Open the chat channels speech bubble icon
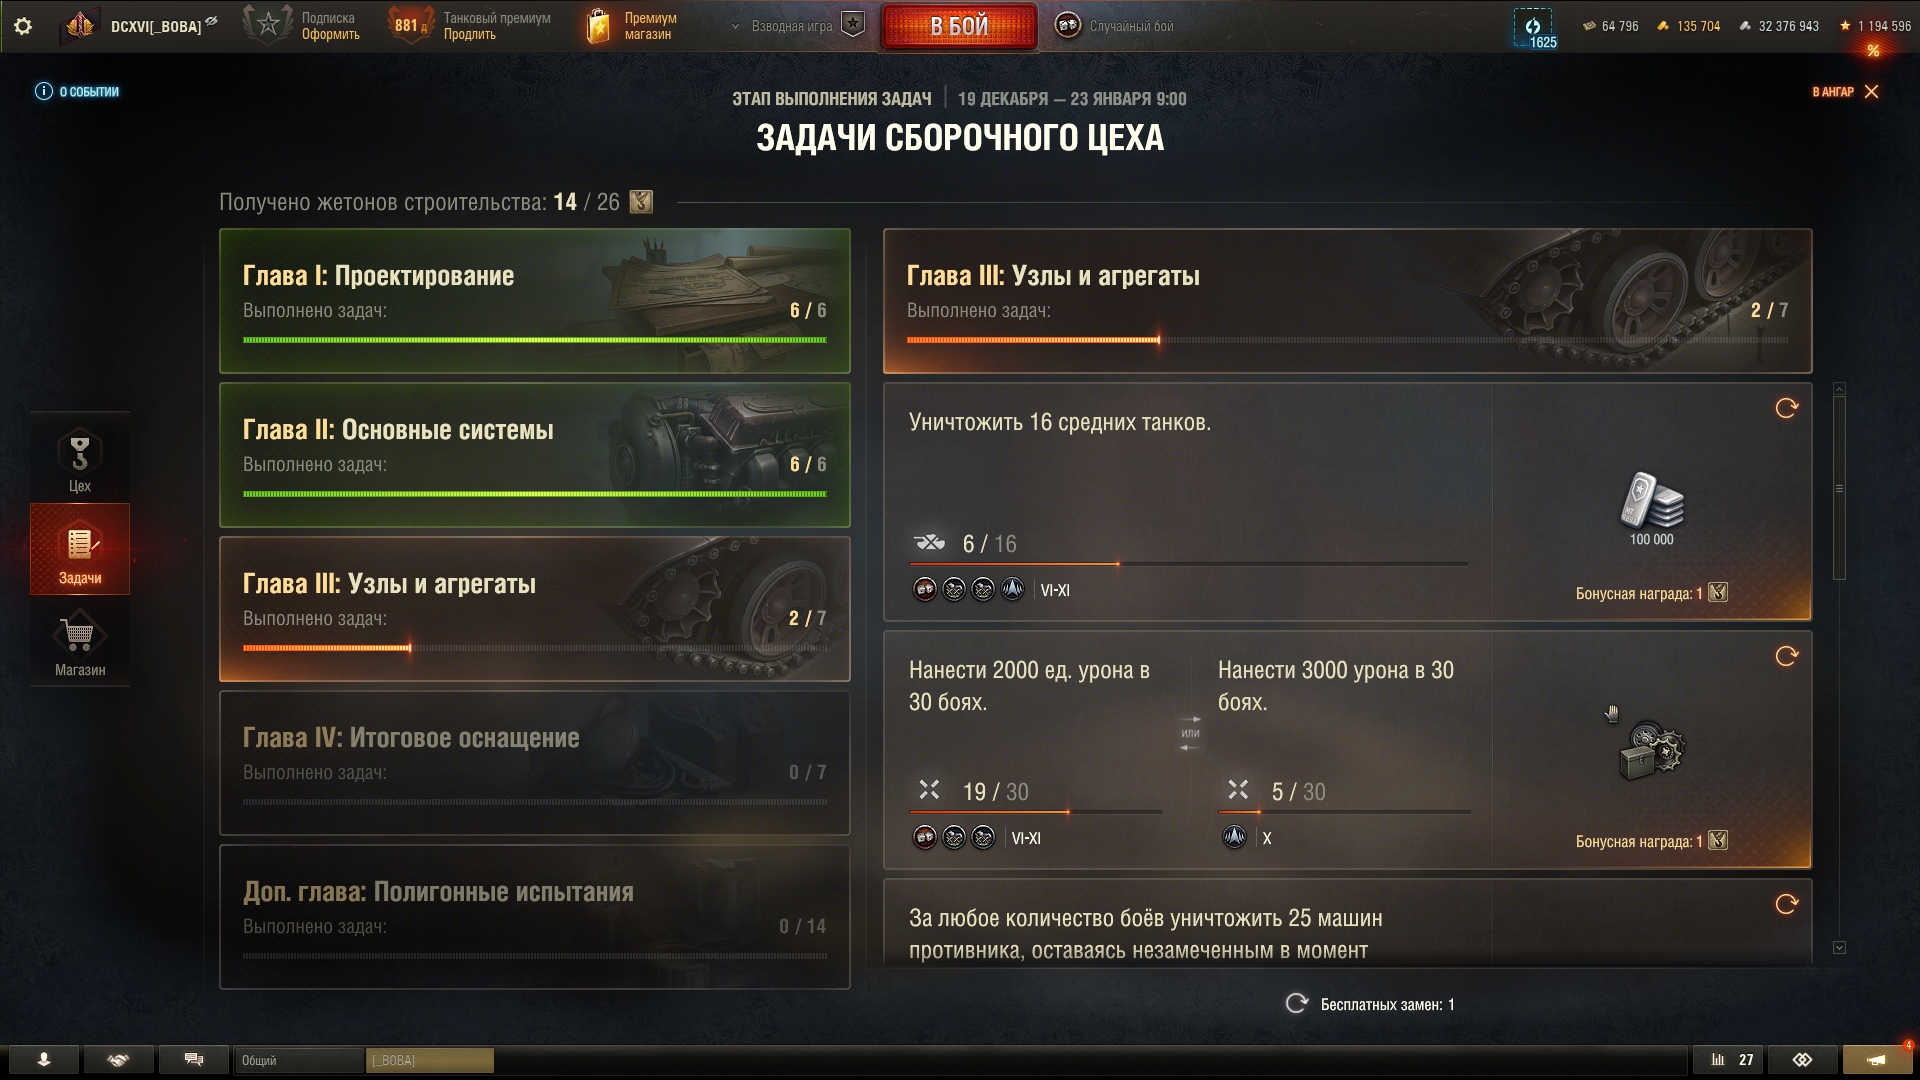This screenshot has height=1080, width=1920. 194,1060
